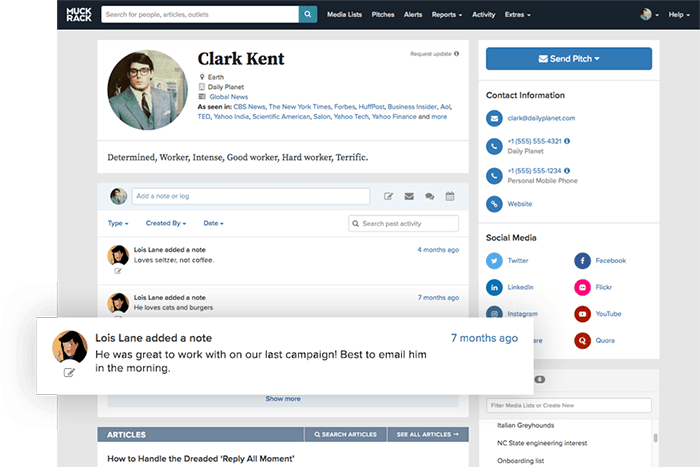Click info icon beside +1 (555) 555-1234
700x467 pixels.
pos(567,171)
